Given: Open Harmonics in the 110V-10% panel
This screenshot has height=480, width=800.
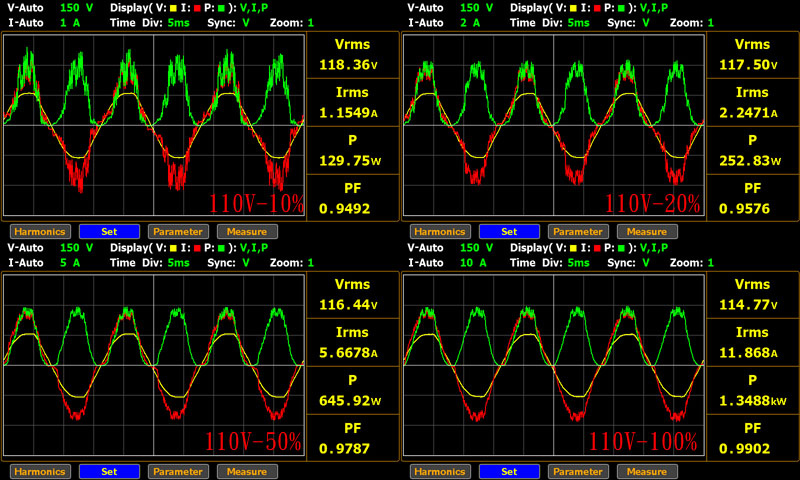Looking at the screenshot, I should coord(40,232).
